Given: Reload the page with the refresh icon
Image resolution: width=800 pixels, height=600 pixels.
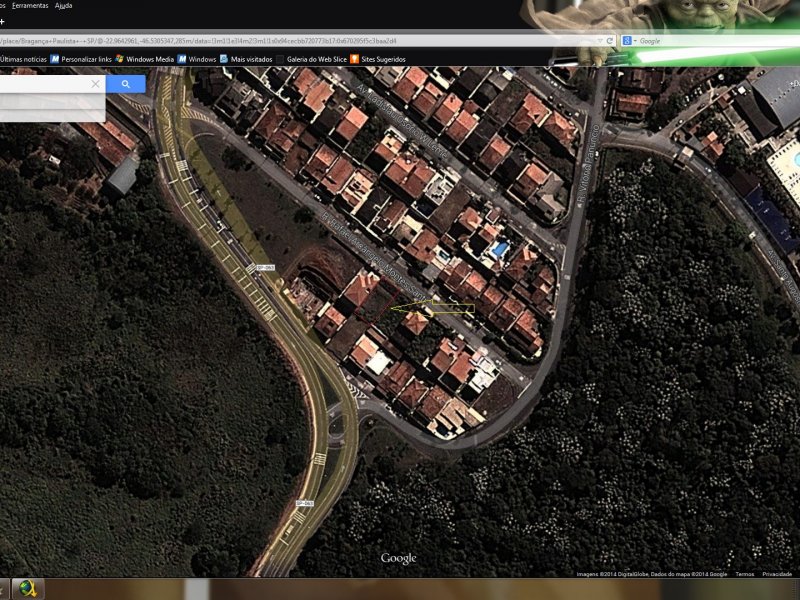Looking at the screenshot, I should point(609,41).
